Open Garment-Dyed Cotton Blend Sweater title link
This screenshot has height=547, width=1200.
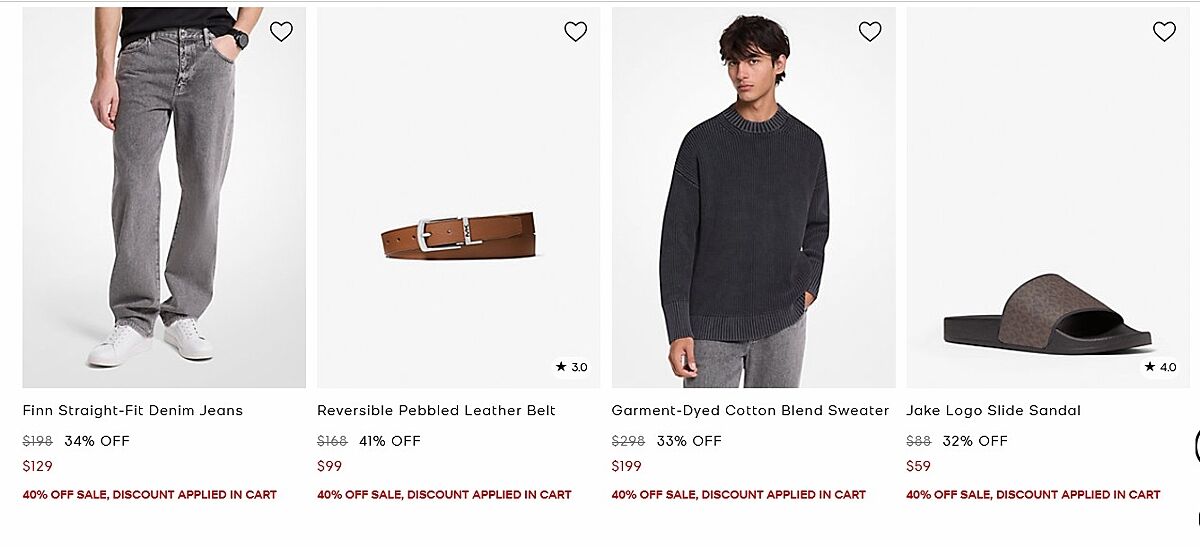click(750, 410)
